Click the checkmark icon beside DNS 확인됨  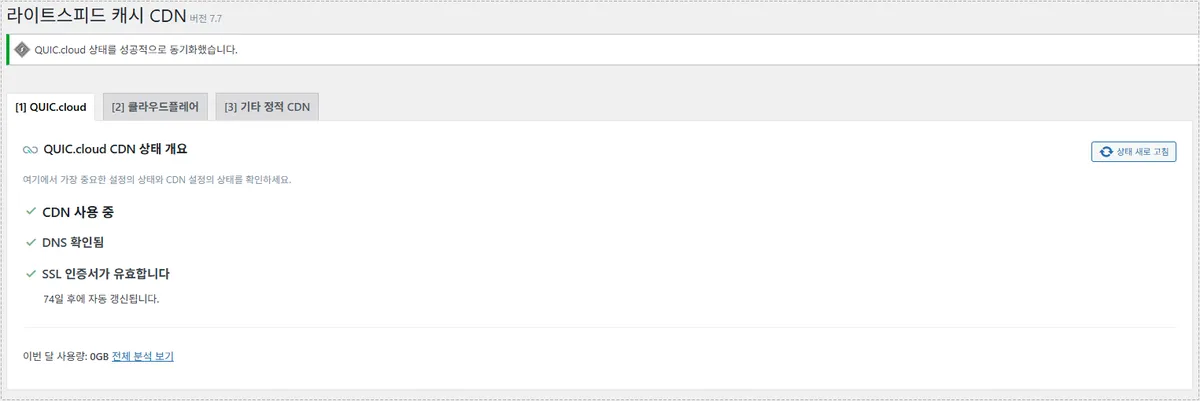click(x=30, y=242)
